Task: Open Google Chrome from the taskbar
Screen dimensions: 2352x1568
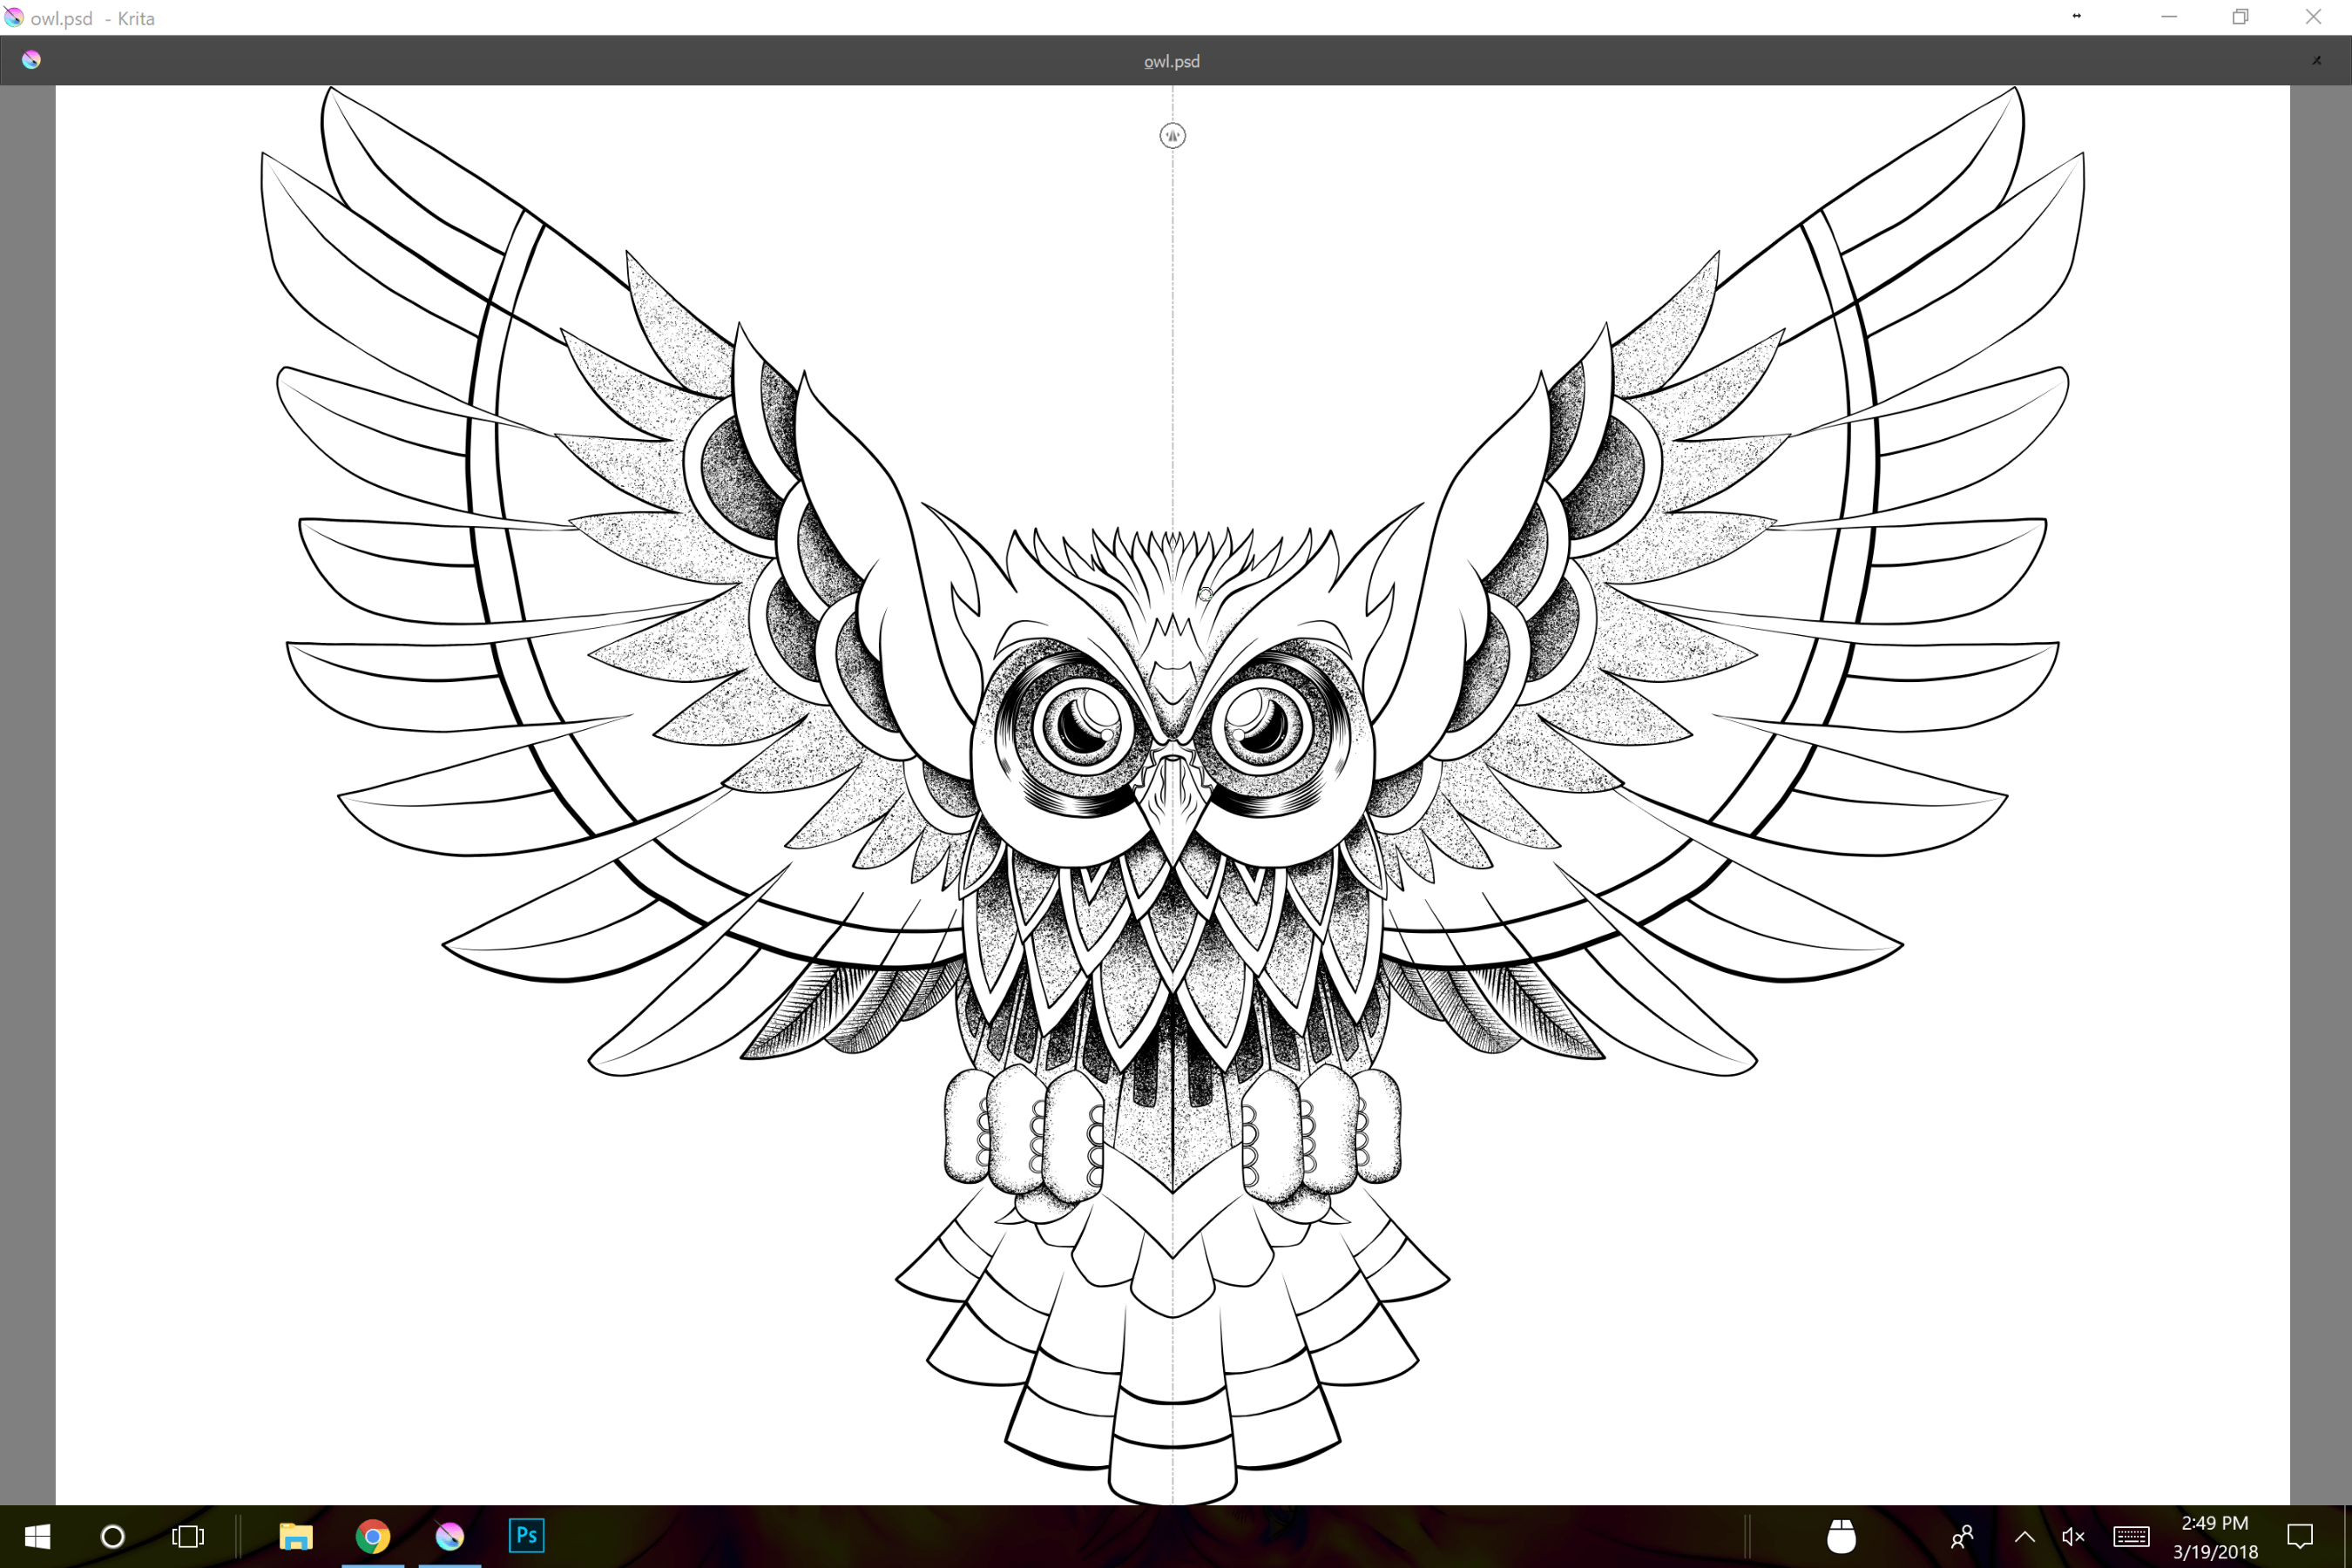Action: click(x=372, y=1535)
